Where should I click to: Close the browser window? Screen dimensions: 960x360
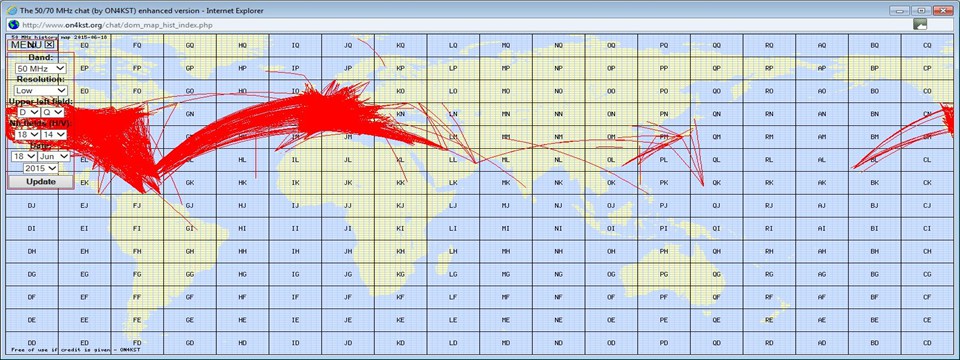pyautogui.click(x=942, y=10)
